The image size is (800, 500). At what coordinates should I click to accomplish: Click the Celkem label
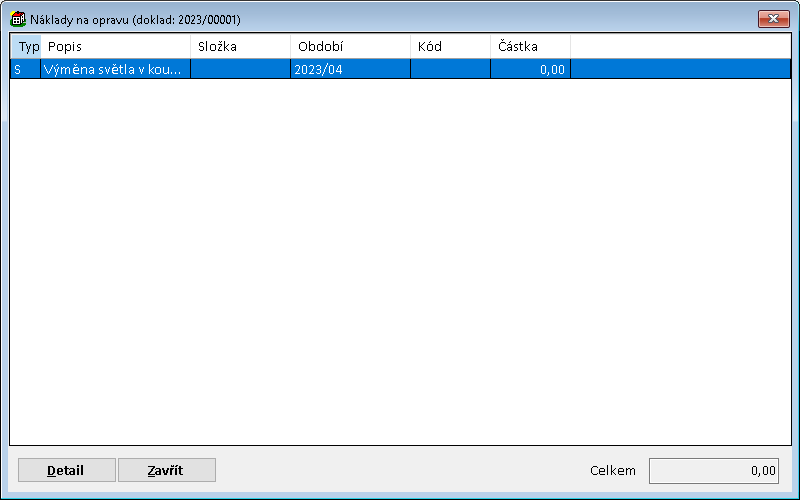pos(612,471)
